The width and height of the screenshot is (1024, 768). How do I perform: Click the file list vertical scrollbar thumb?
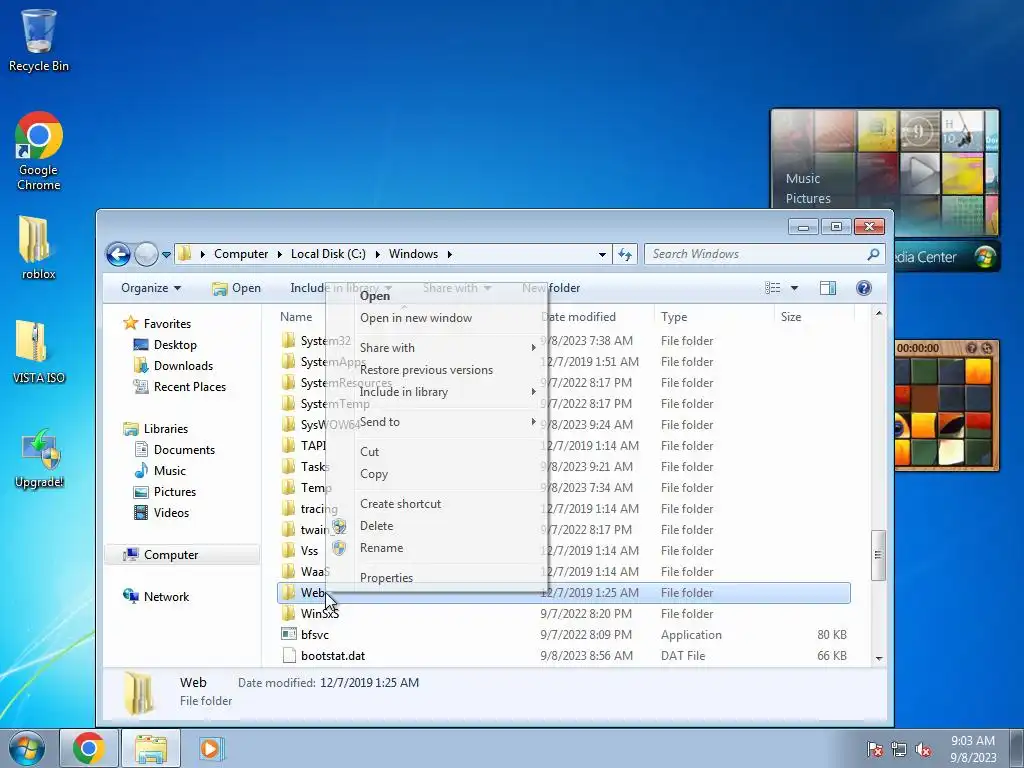878,555
